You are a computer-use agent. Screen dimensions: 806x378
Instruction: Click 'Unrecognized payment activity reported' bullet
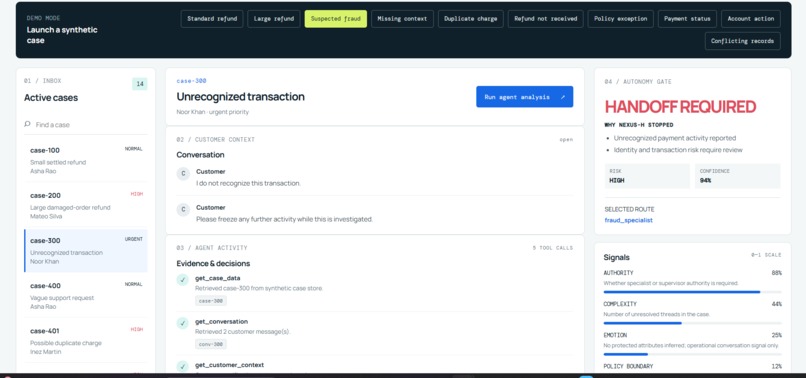tap(675, 138)
